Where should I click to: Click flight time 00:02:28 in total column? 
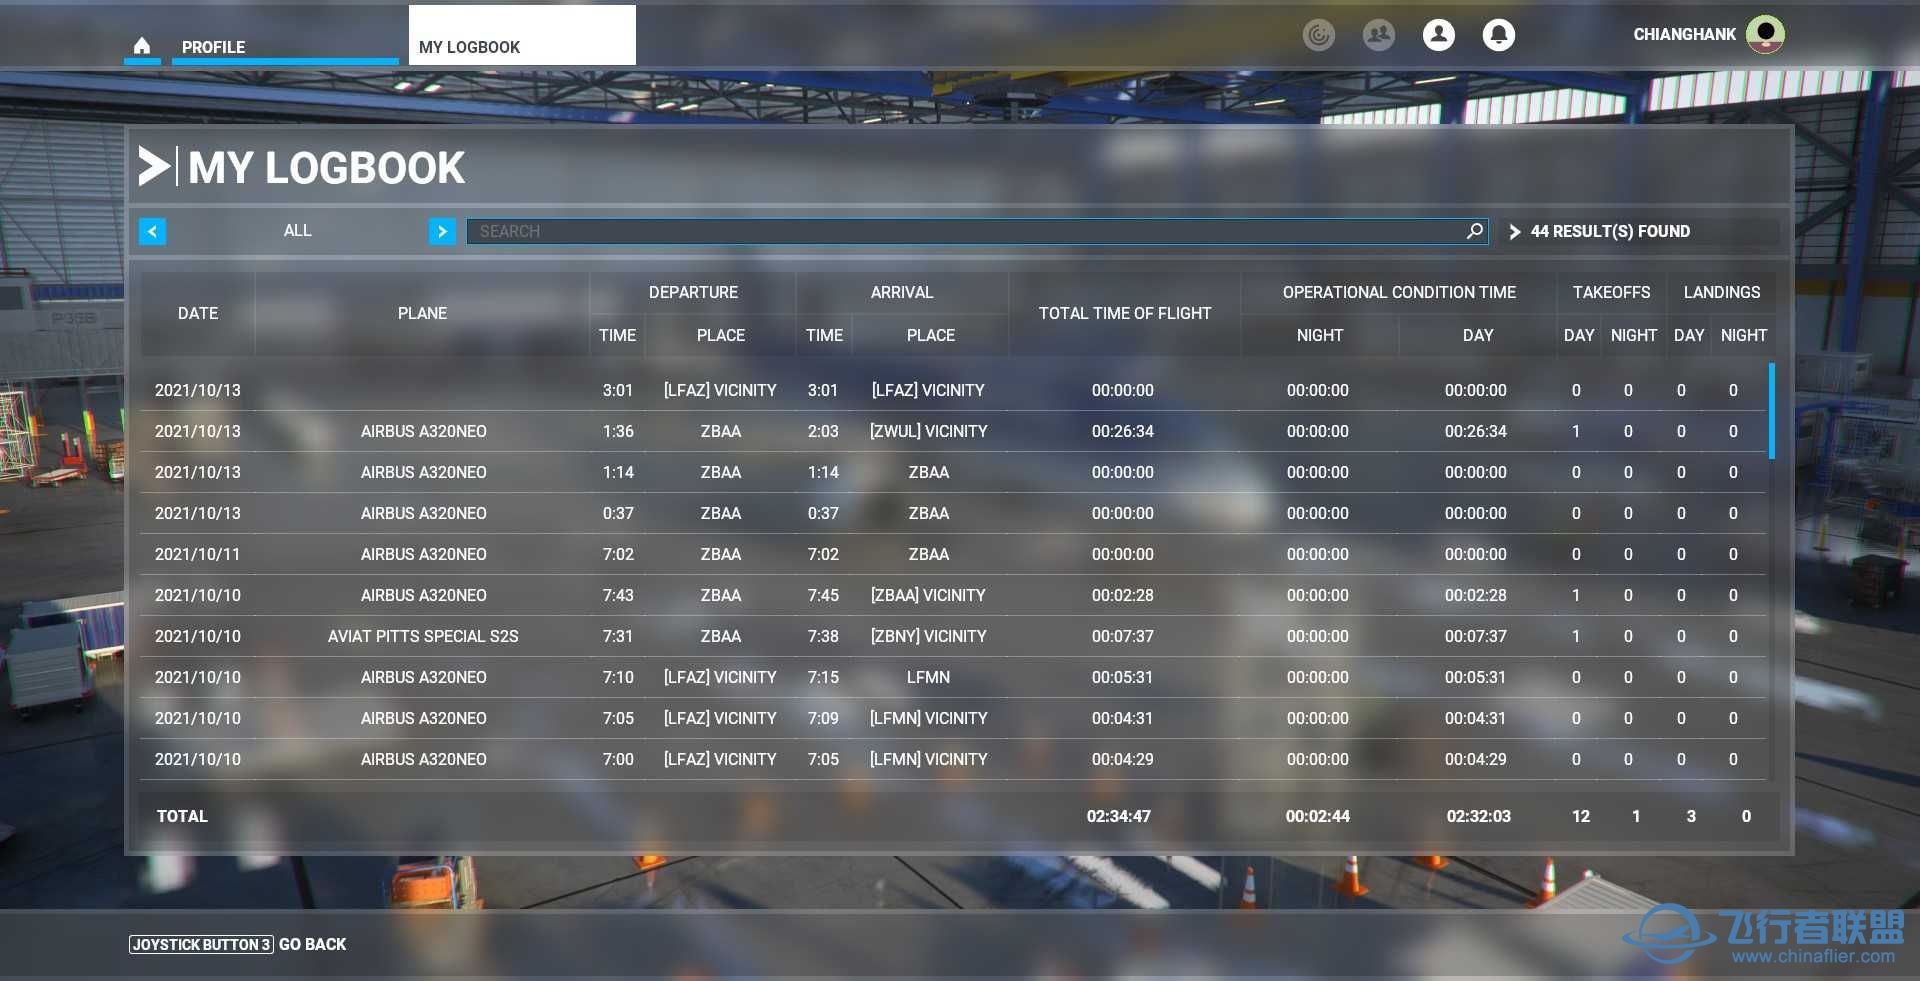tap(1122, 595)
